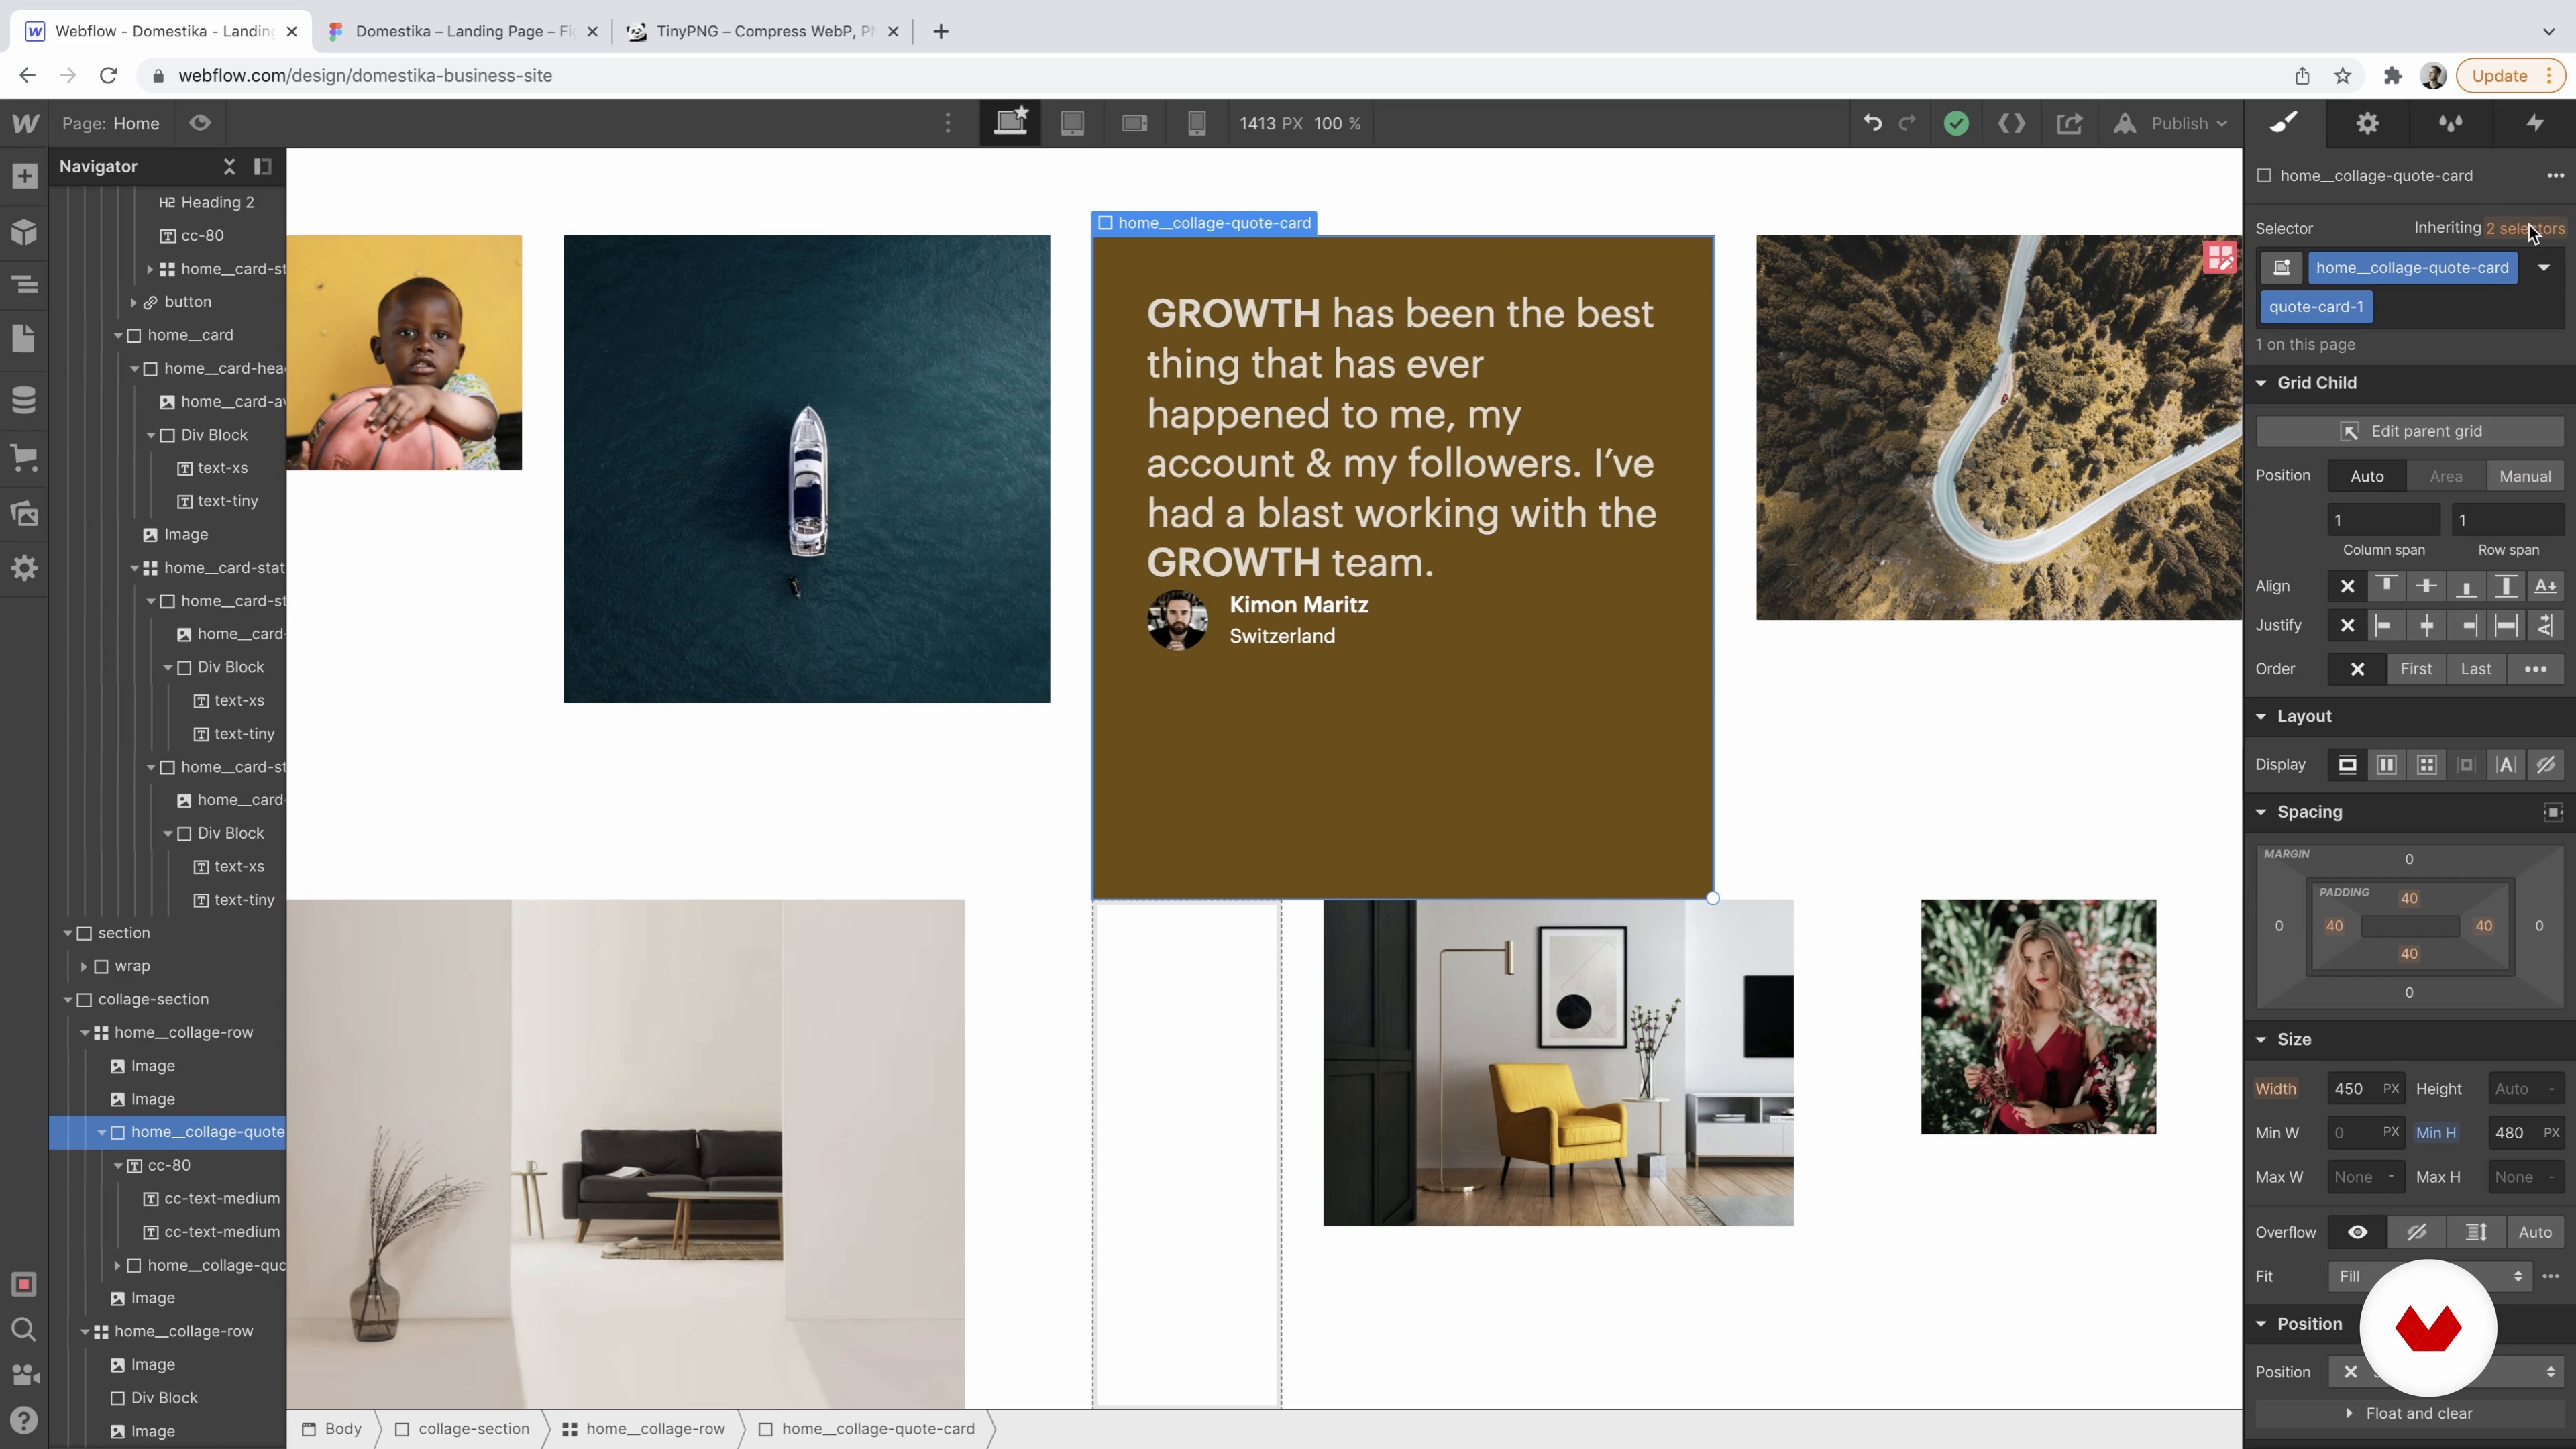Click Edit parent grid button
The image size is (2576, 1449).
[2410, 431]
